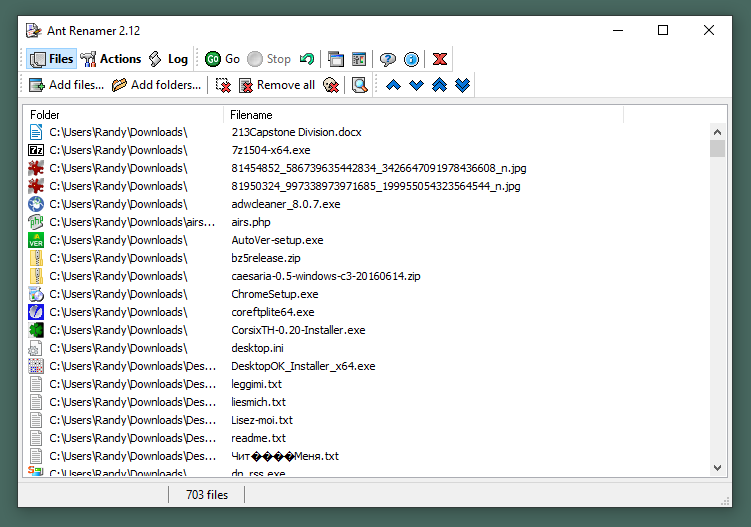The height and width of the screenshot is (527, 751).
Task: Maximize the Ant Renamer window
Action: [663, 30]
